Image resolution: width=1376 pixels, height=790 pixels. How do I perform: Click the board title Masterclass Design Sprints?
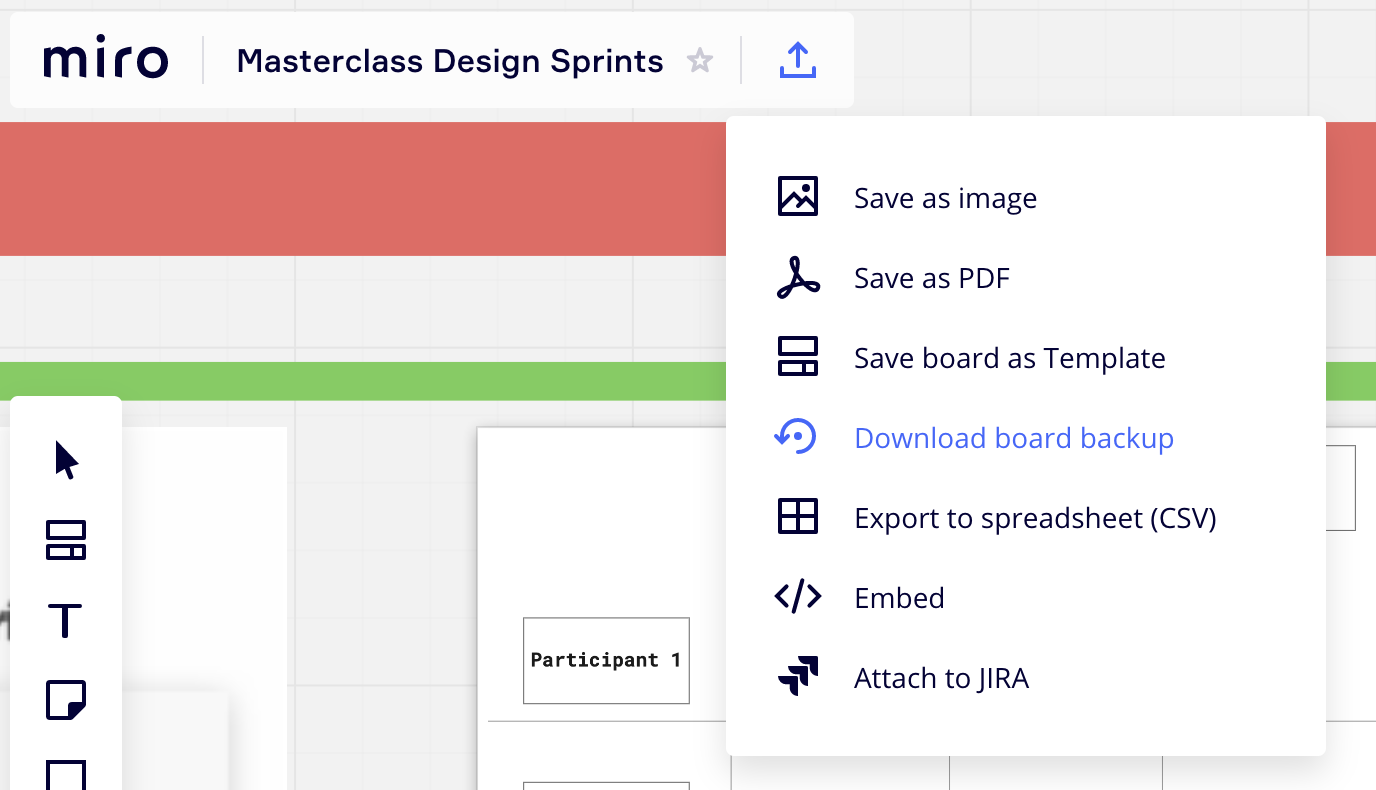coord(449,61)
